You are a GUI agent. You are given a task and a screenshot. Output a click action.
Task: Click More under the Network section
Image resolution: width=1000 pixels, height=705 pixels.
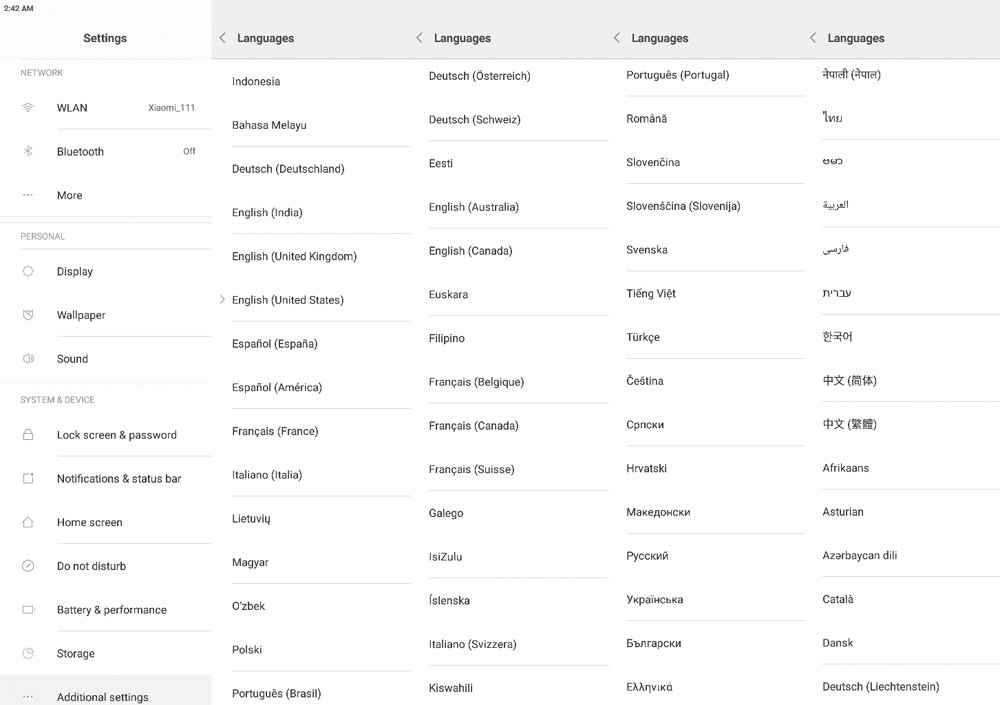point(69,195)
